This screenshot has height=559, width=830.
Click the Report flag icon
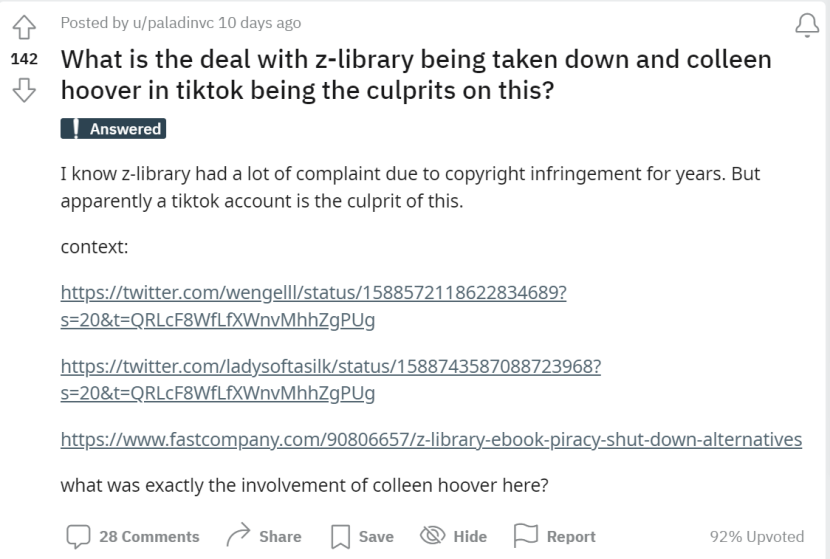[527, 536]
